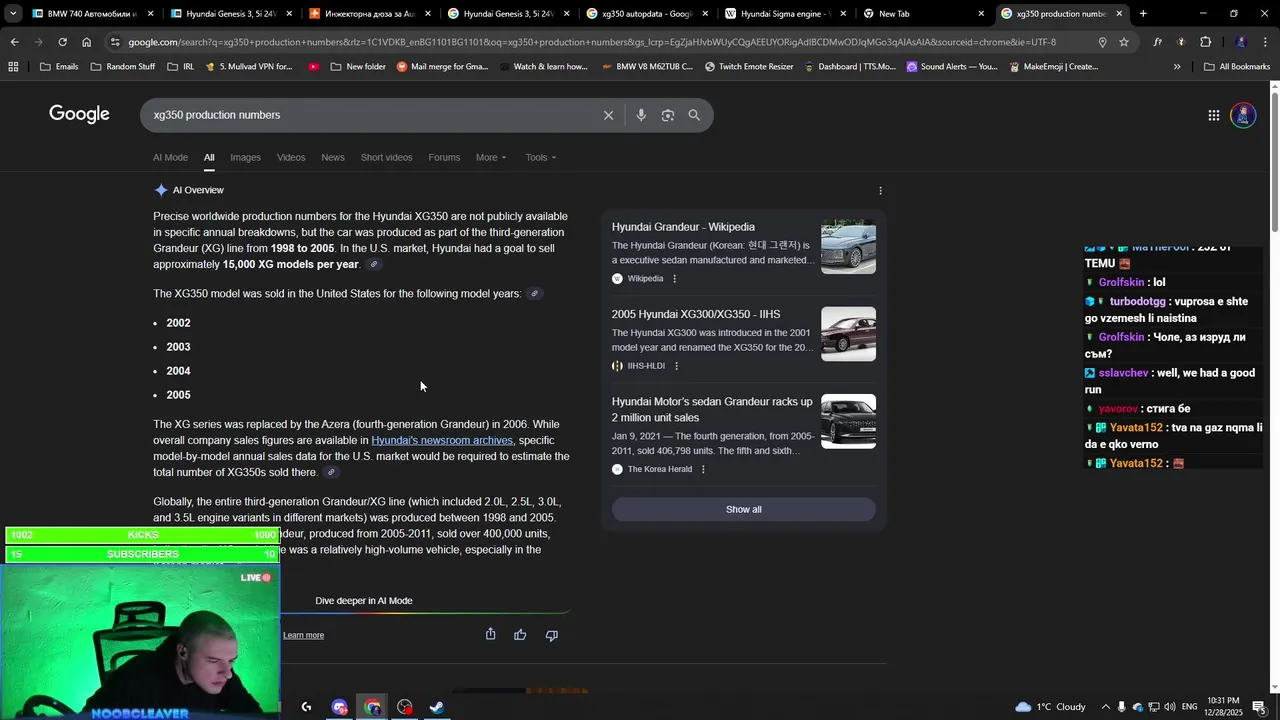Viewport: 1280px width, 720px height.
Task: Open Google Lens image search
Action: point(668,115)
